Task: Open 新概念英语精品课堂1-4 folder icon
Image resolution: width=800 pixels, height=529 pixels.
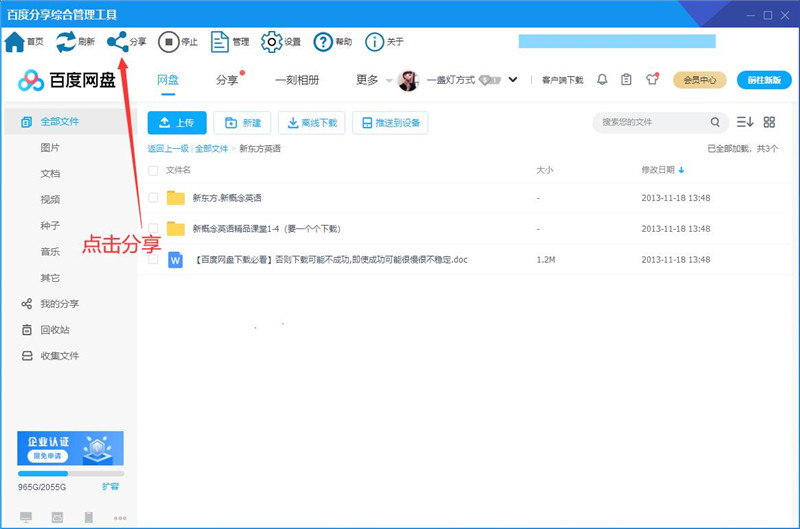Action: (x=176, y=229)
